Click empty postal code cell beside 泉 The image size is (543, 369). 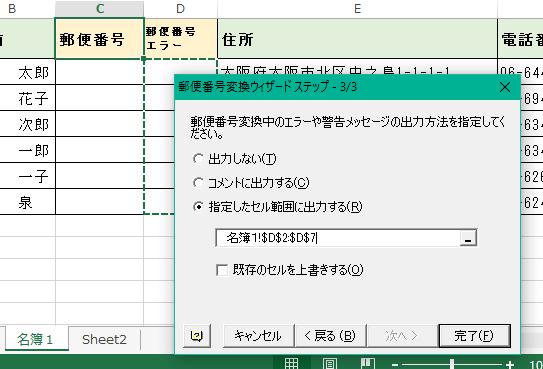(x=99, y=202)
